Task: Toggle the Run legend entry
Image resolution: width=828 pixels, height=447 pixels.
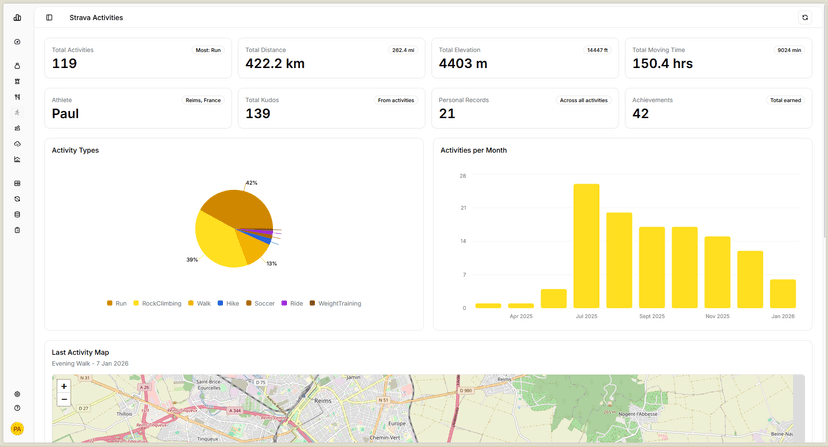Action: point(117,303)
